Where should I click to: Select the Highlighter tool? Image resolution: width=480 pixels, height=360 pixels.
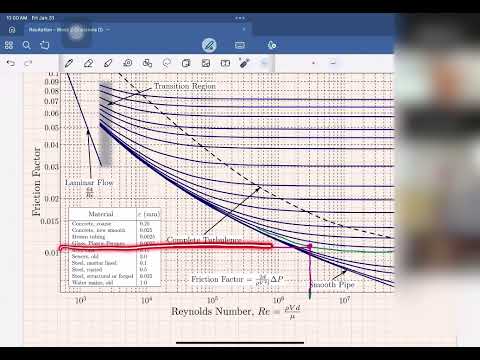coord(108,63)
